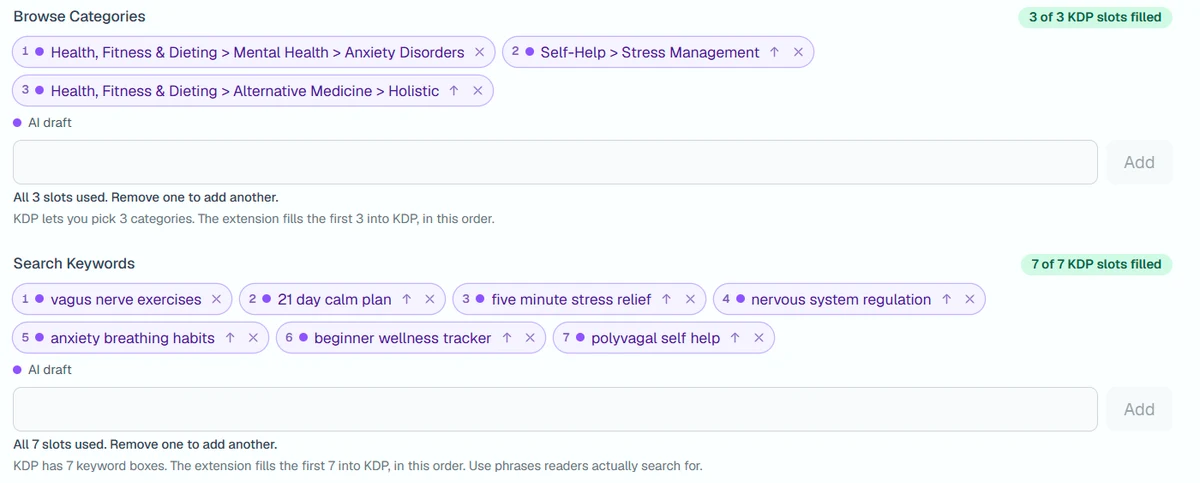
Task: Move 'polyvagal self help' keyword up
Action: pyautogui.click(x=735, y=338)
